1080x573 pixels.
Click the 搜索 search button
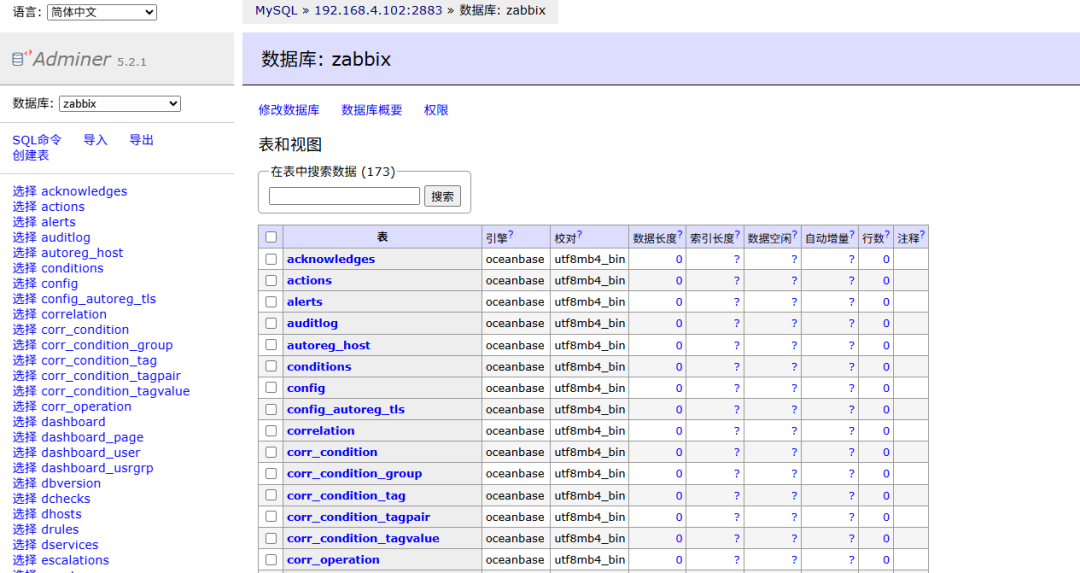tap(442, 196)
